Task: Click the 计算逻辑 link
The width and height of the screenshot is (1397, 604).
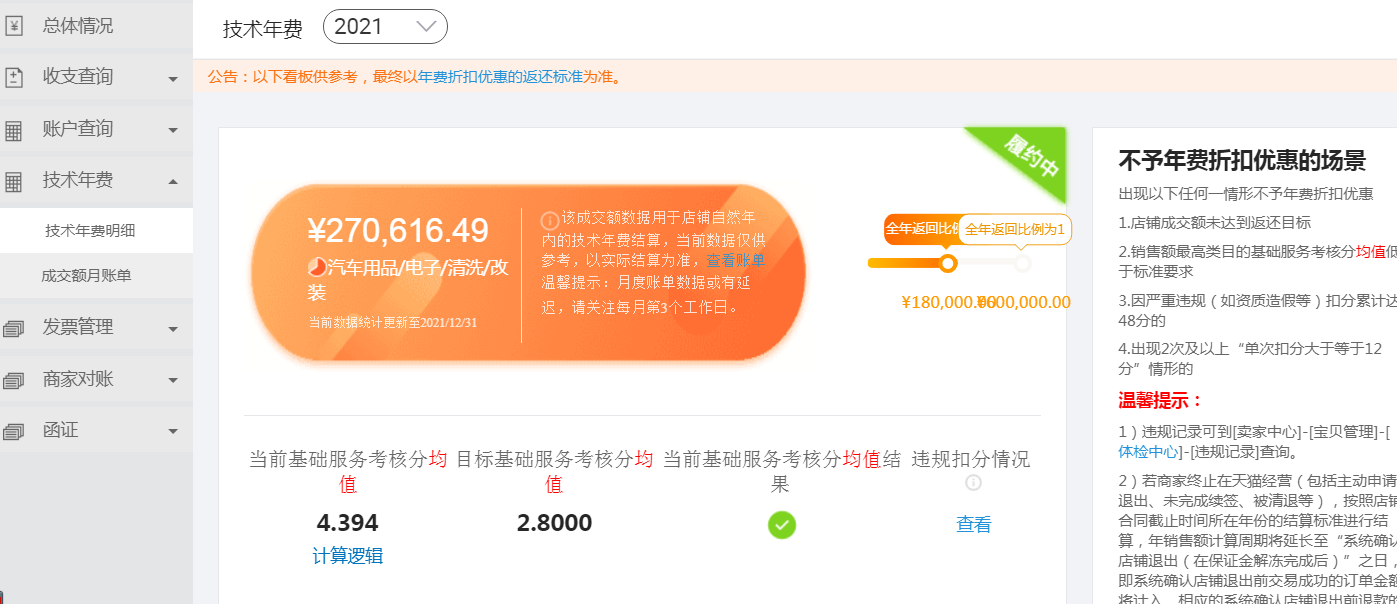Action: pyautogui.click(x=348, y=556)
